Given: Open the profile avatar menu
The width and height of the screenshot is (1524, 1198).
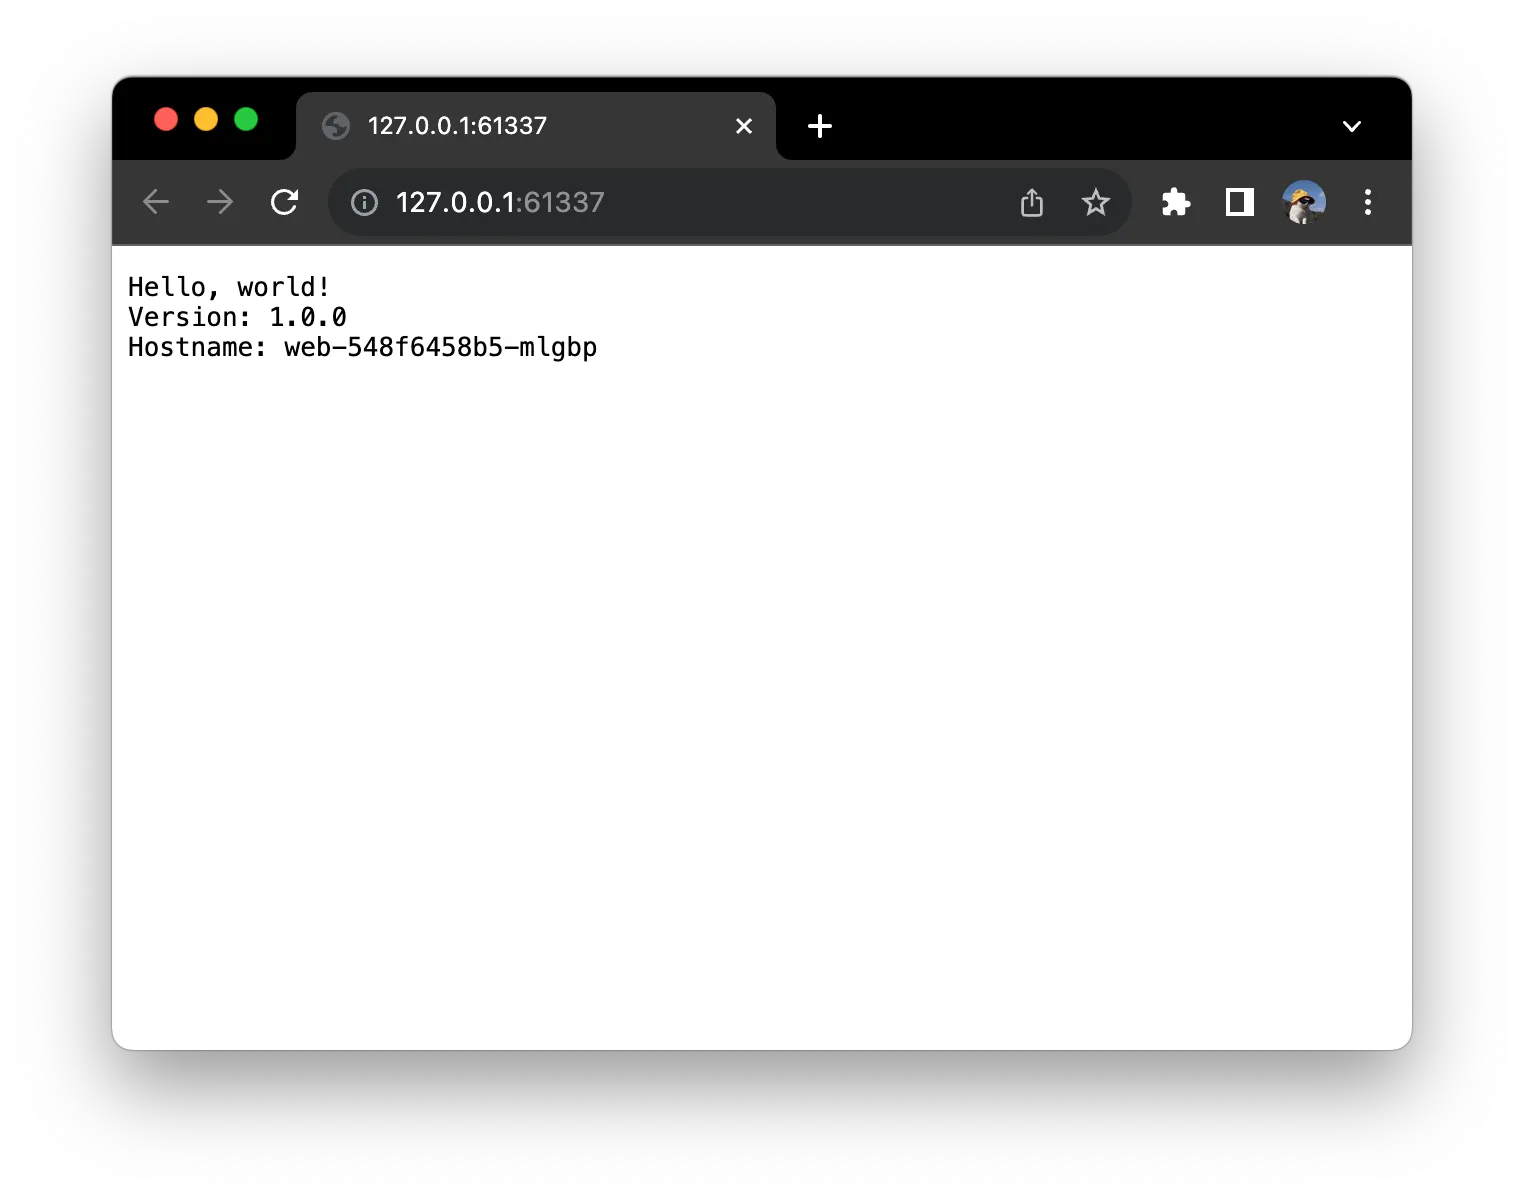Looking at the screenshot, I should click(1304, 202).
